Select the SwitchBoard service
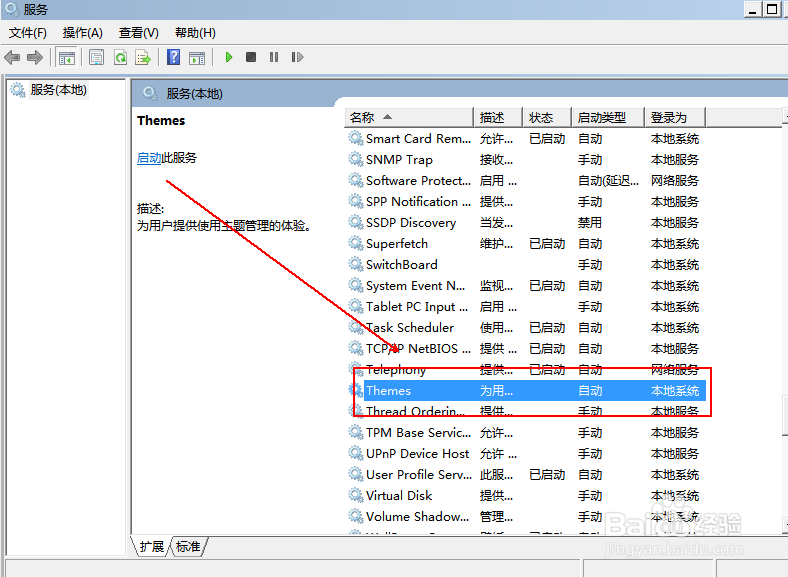 click(x=527, y=264)
